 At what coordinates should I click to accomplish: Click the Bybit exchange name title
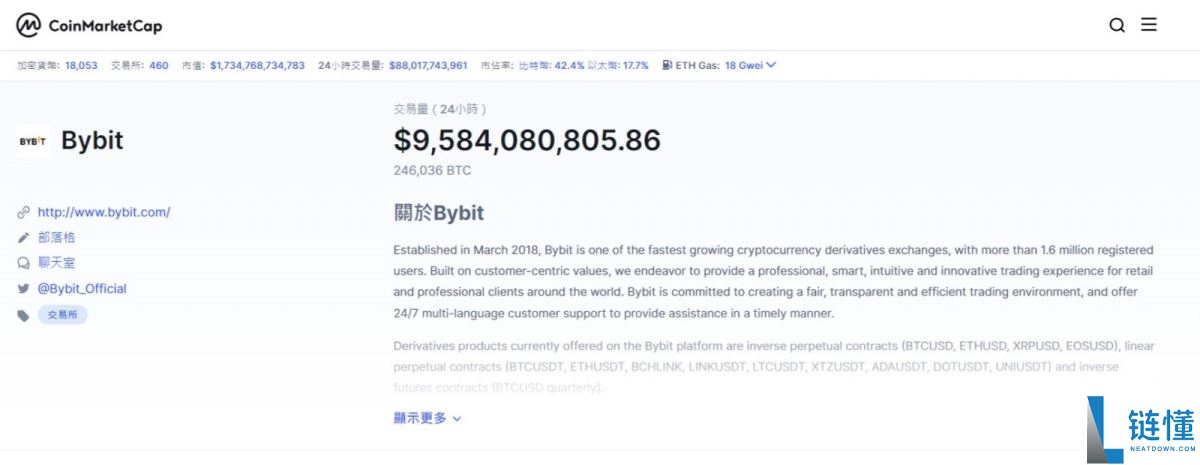coord(92,141)
